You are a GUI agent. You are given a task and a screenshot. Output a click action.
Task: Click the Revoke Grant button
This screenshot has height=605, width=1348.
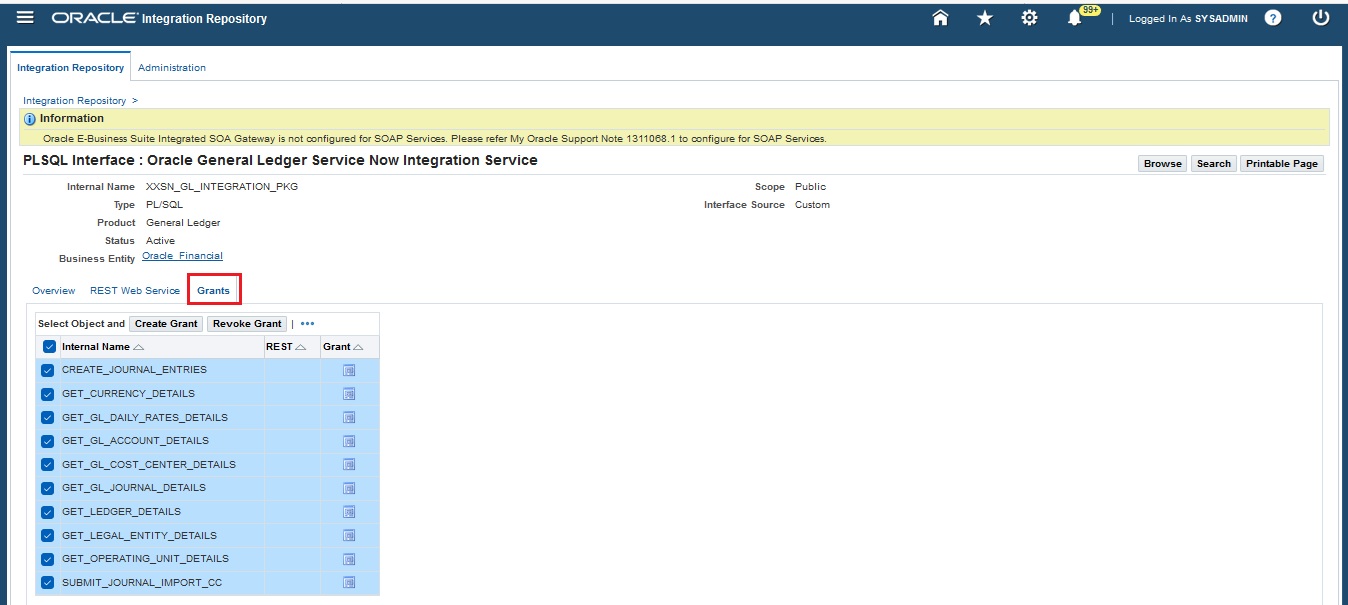pos(247,324)
